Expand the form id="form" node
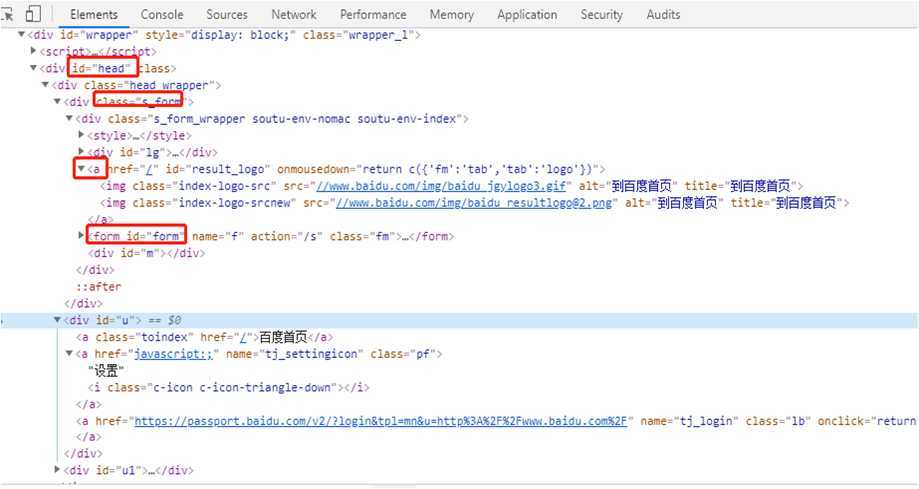 pyautogui.click(x=81, y=236)
